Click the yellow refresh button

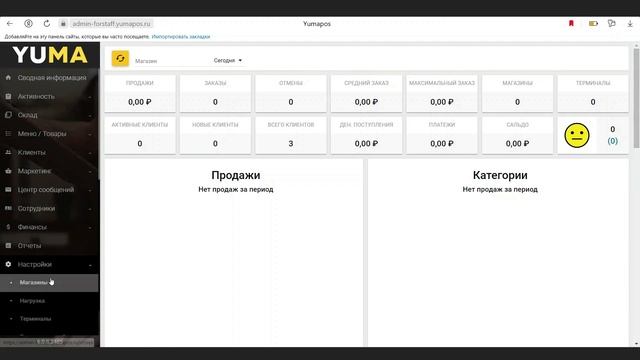coord(120,58)
